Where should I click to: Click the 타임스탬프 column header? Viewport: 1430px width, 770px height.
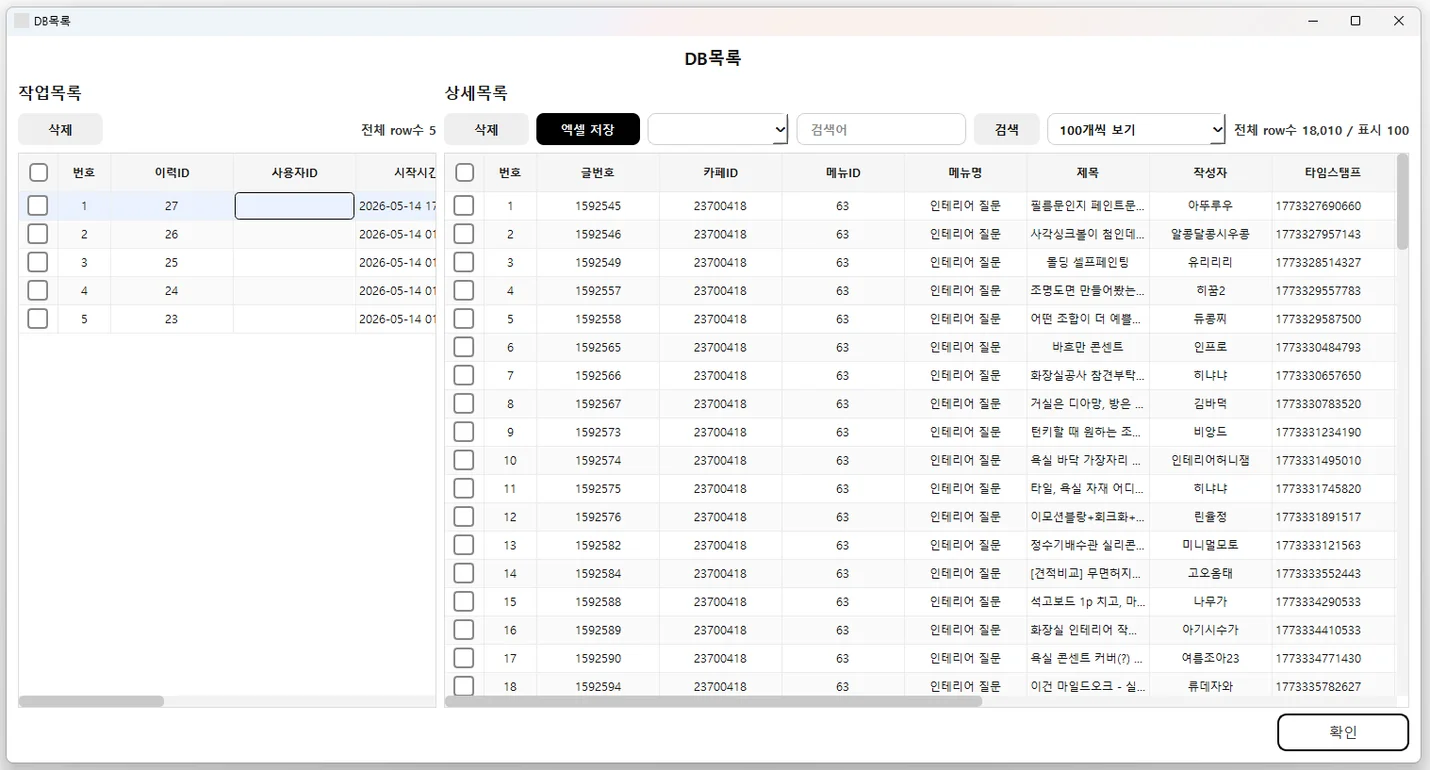tap(1333, 173)
